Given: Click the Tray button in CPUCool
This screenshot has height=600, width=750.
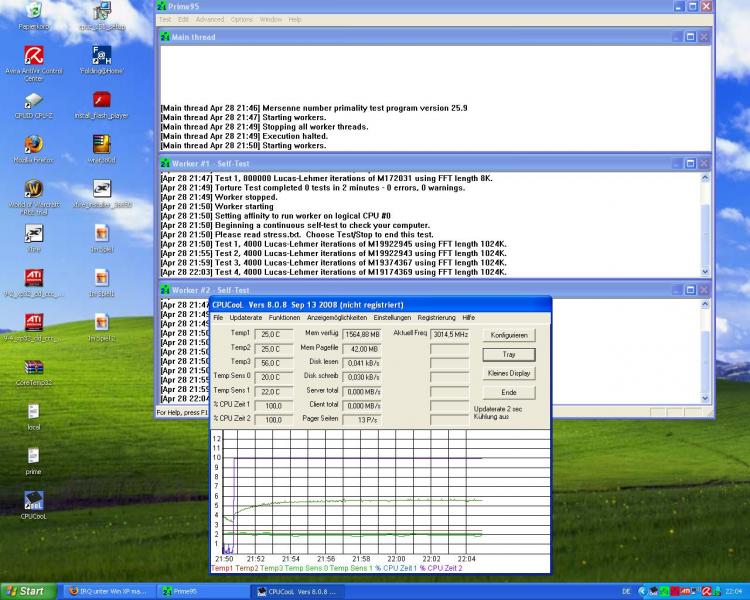Looking at the screenshot, I should click(x=509, y=355).
